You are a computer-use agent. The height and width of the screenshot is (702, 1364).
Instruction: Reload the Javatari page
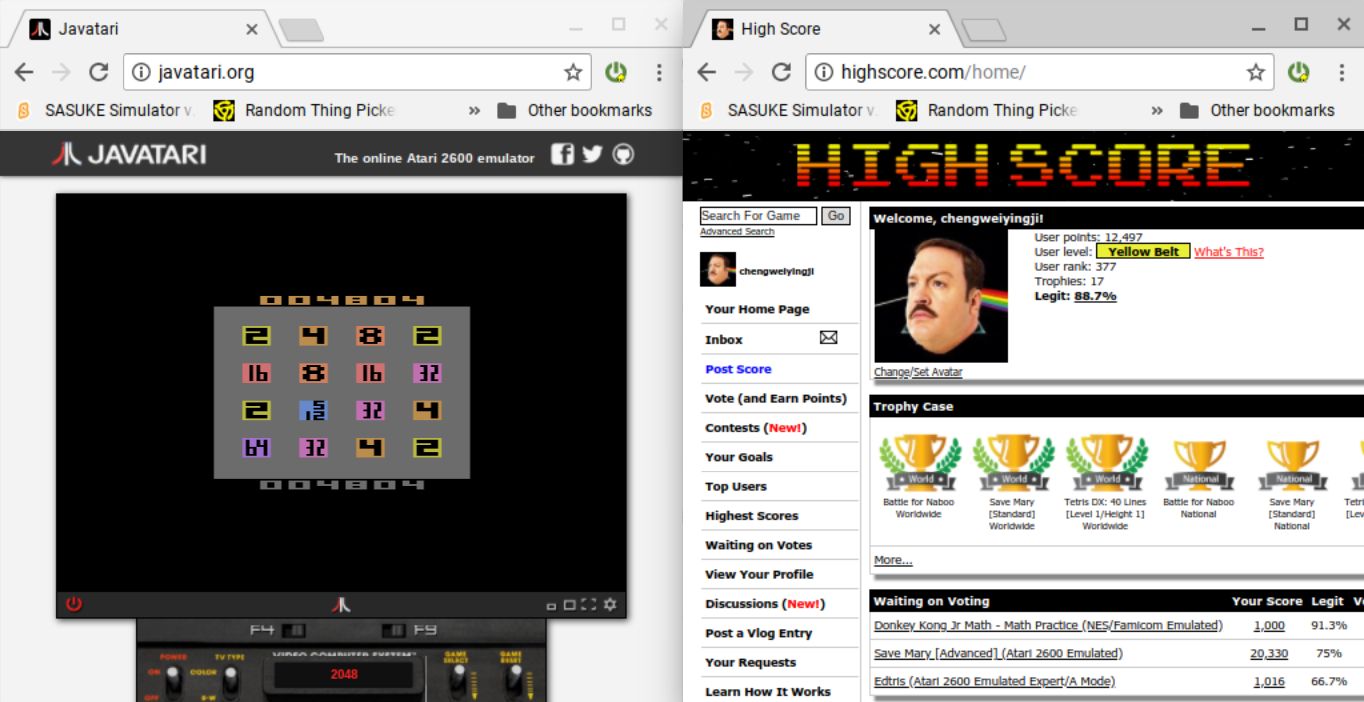[98, 72]
